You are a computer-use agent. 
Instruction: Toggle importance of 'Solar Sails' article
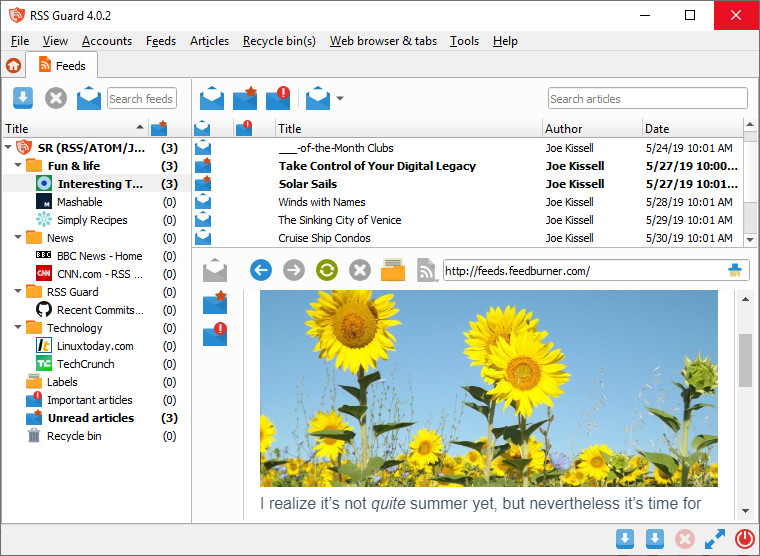click(x=243, y=184)
